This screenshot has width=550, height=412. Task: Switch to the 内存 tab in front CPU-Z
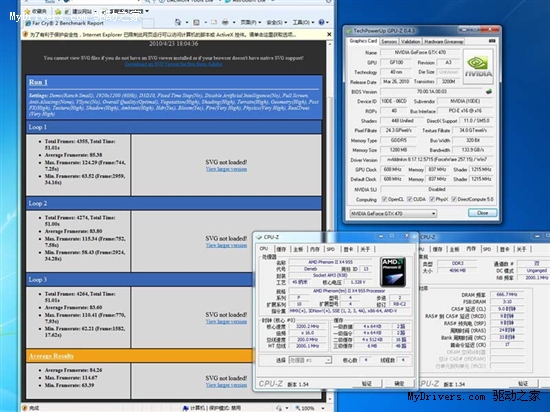click(315, 249)
